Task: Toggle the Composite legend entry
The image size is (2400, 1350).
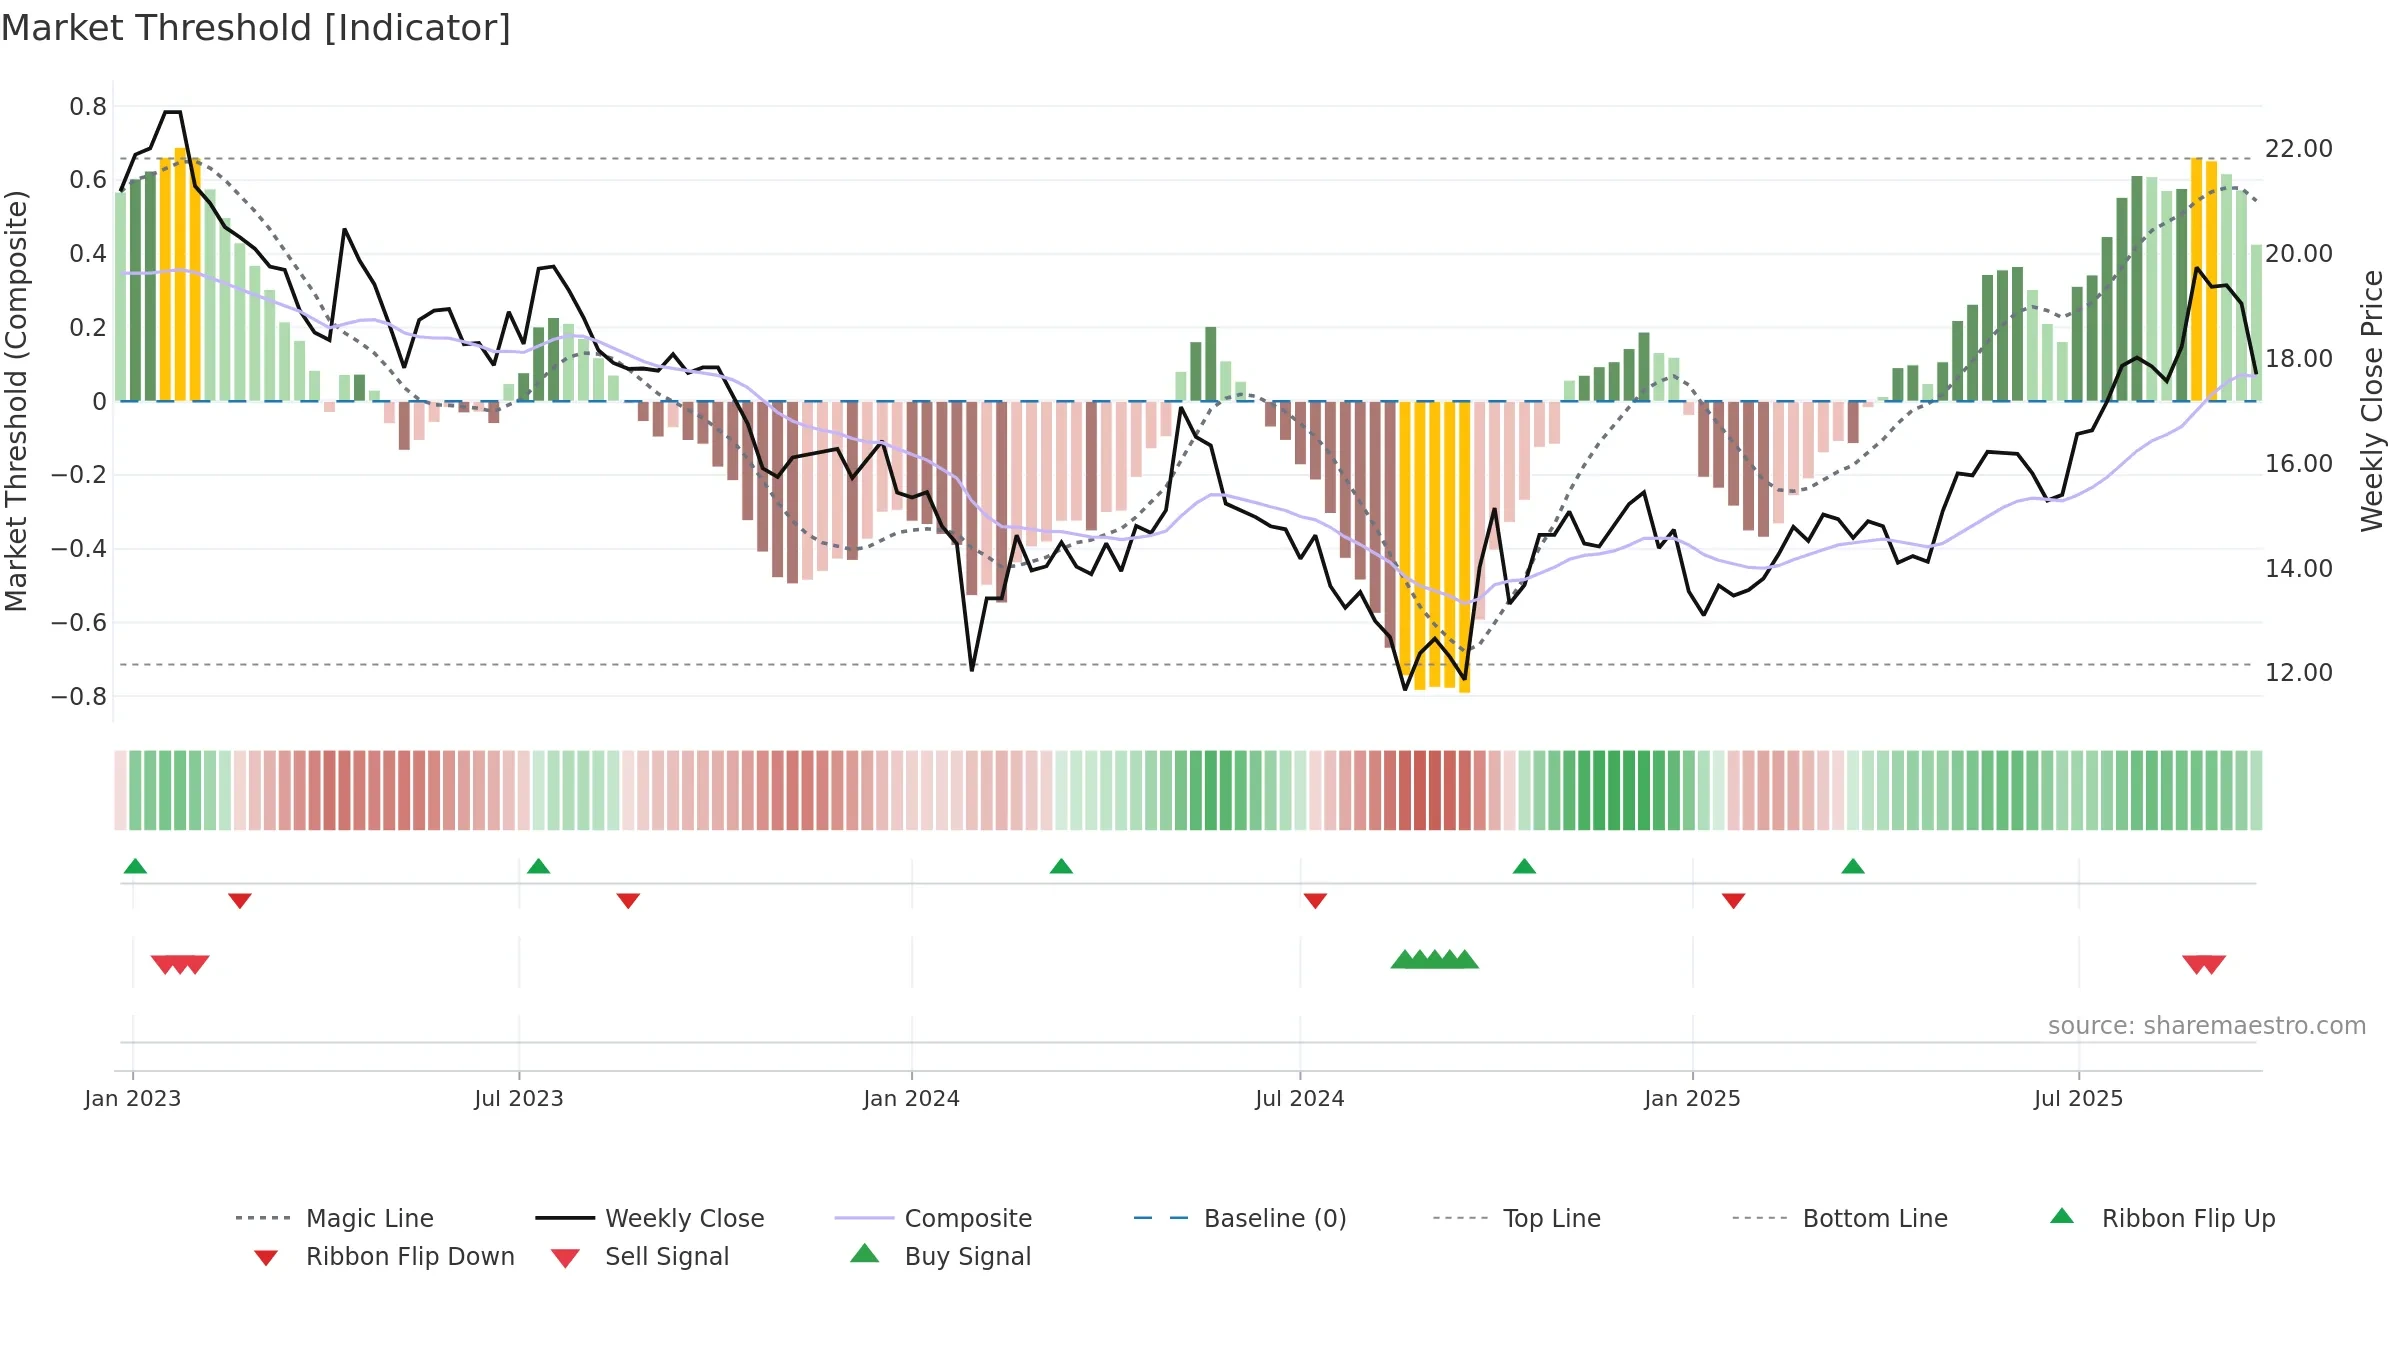Action: pos(933,1218)
